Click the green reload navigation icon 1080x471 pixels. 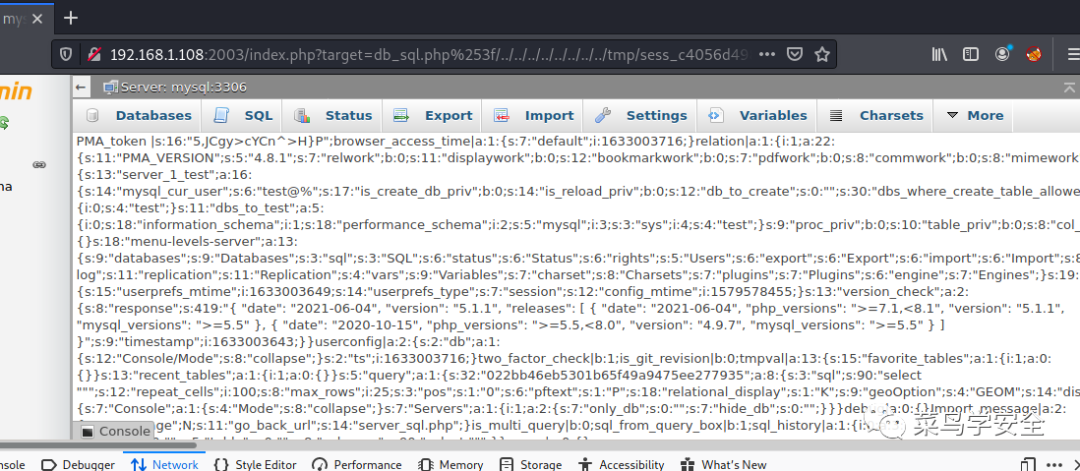click(4, 123)
